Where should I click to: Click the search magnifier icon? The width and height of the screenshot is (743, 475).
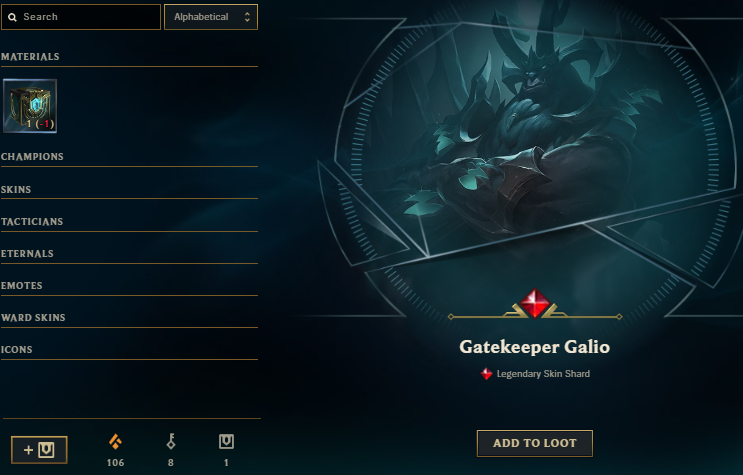tap(13, 17)
